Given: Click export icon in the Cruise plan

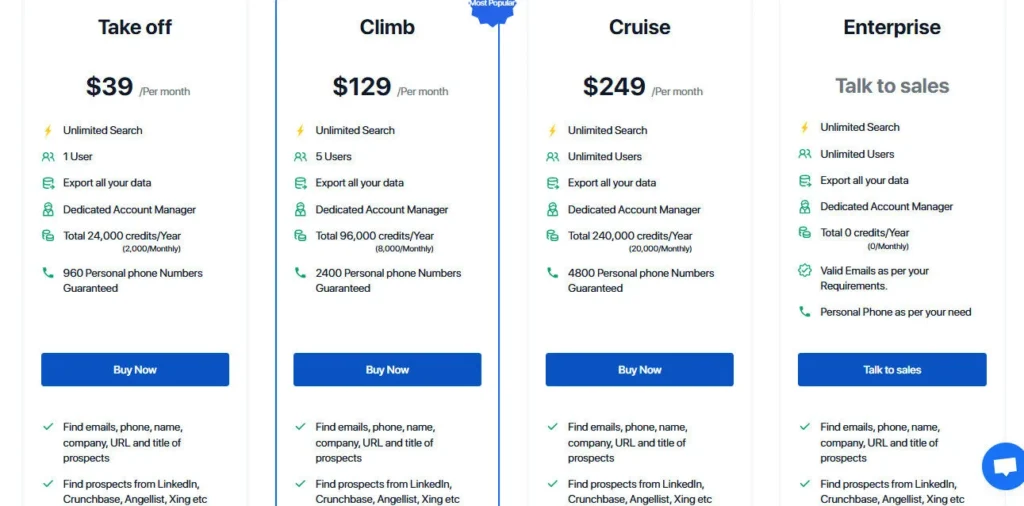Looking at the screenshot, I should pyautogui.click(x=552, y=183).
